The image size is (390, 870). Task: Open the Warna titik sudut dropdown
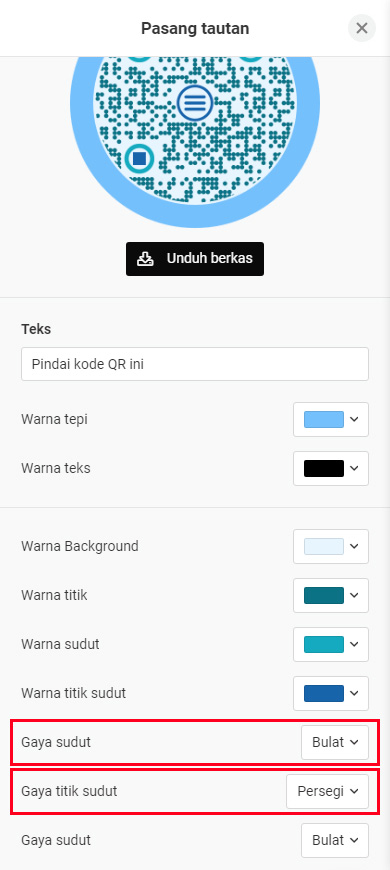tap(331, 693)
